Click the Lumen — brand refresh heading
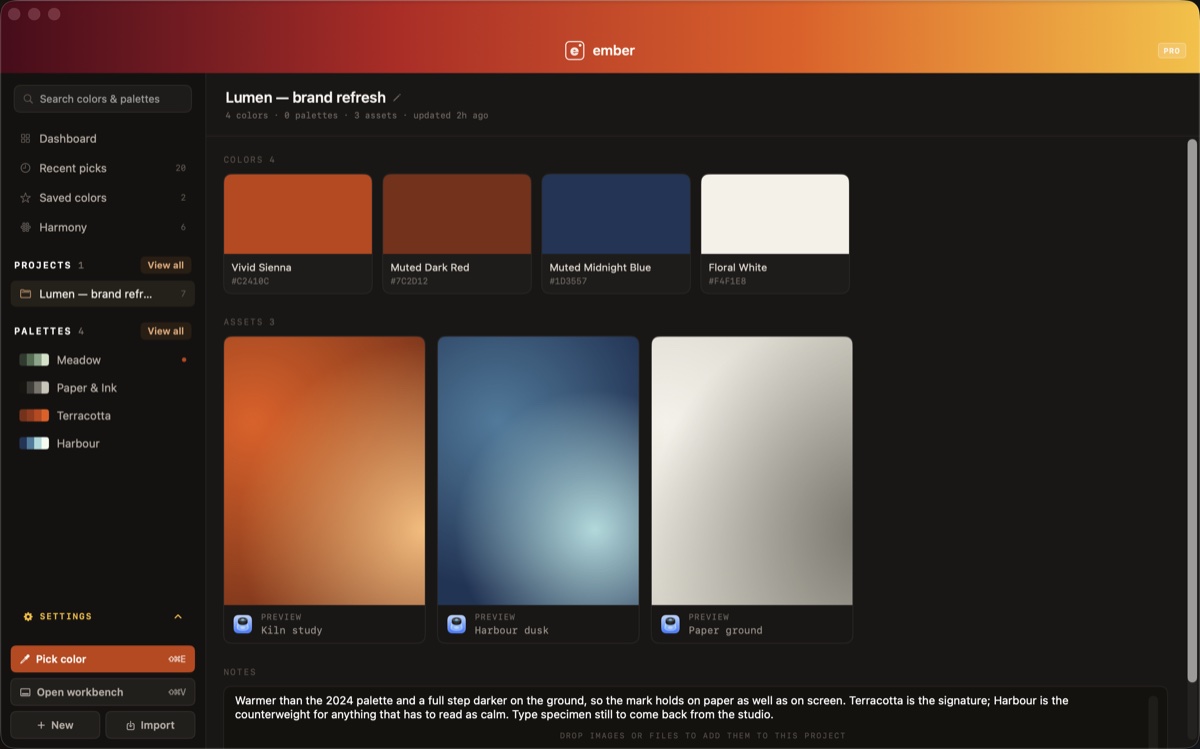 tap(305, 98)
